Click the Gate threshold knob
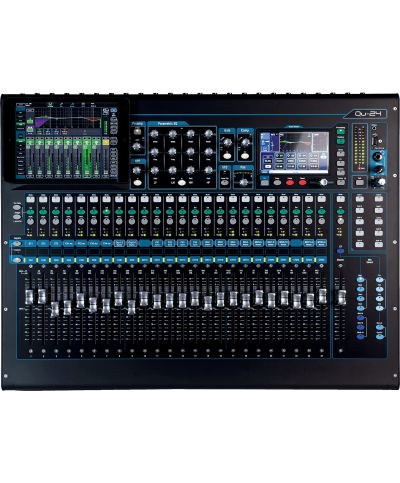Viewport: 400px width, 483px height. (227, 142)
